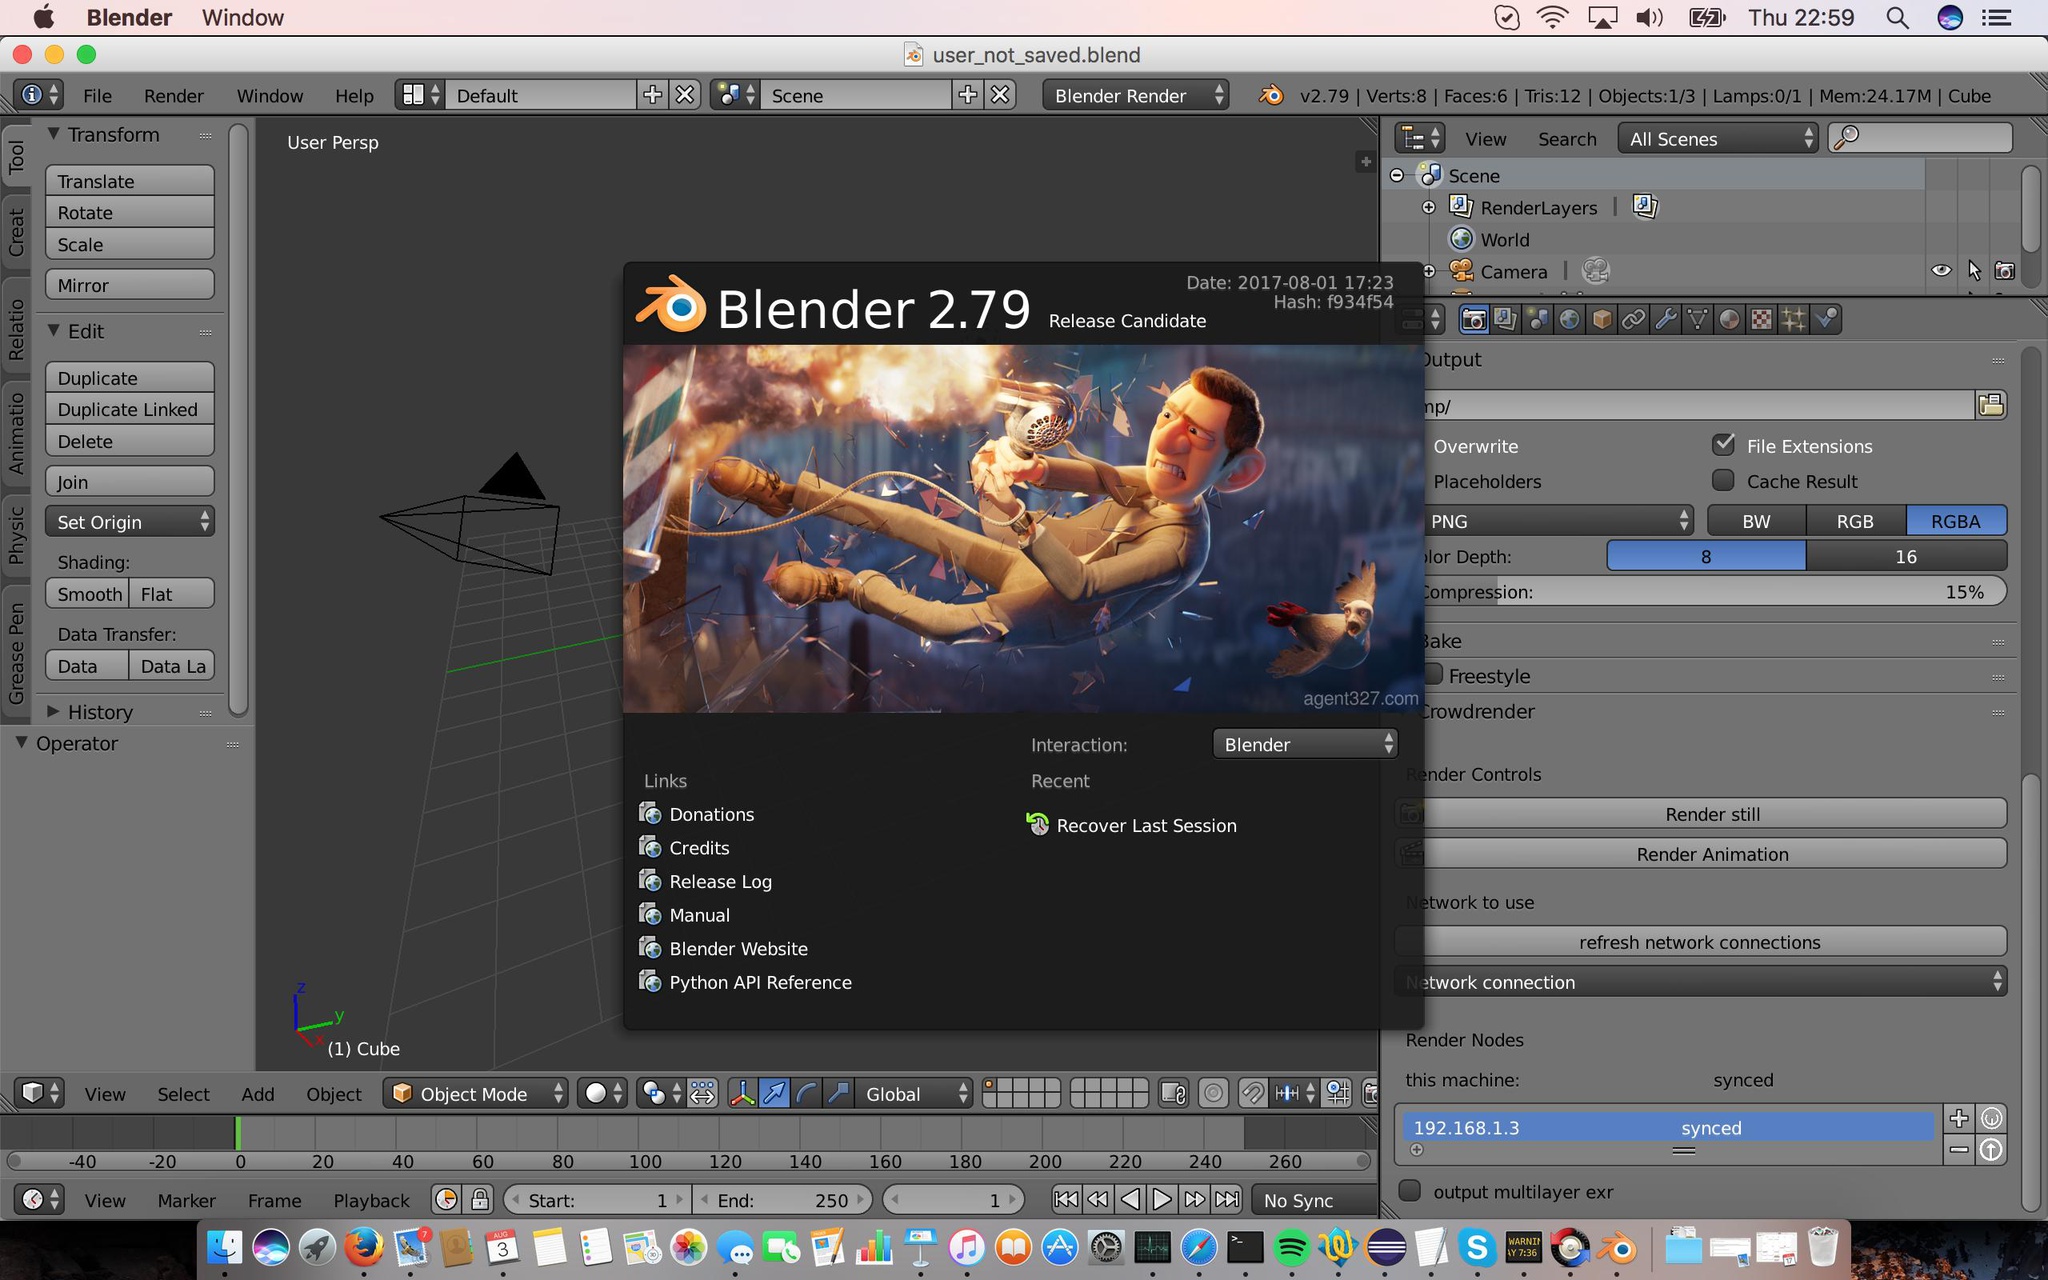Image resolution: width=2048 pixels, height=1280 pixels.
Task: Open the Release Log link
Action: [720, 881]
